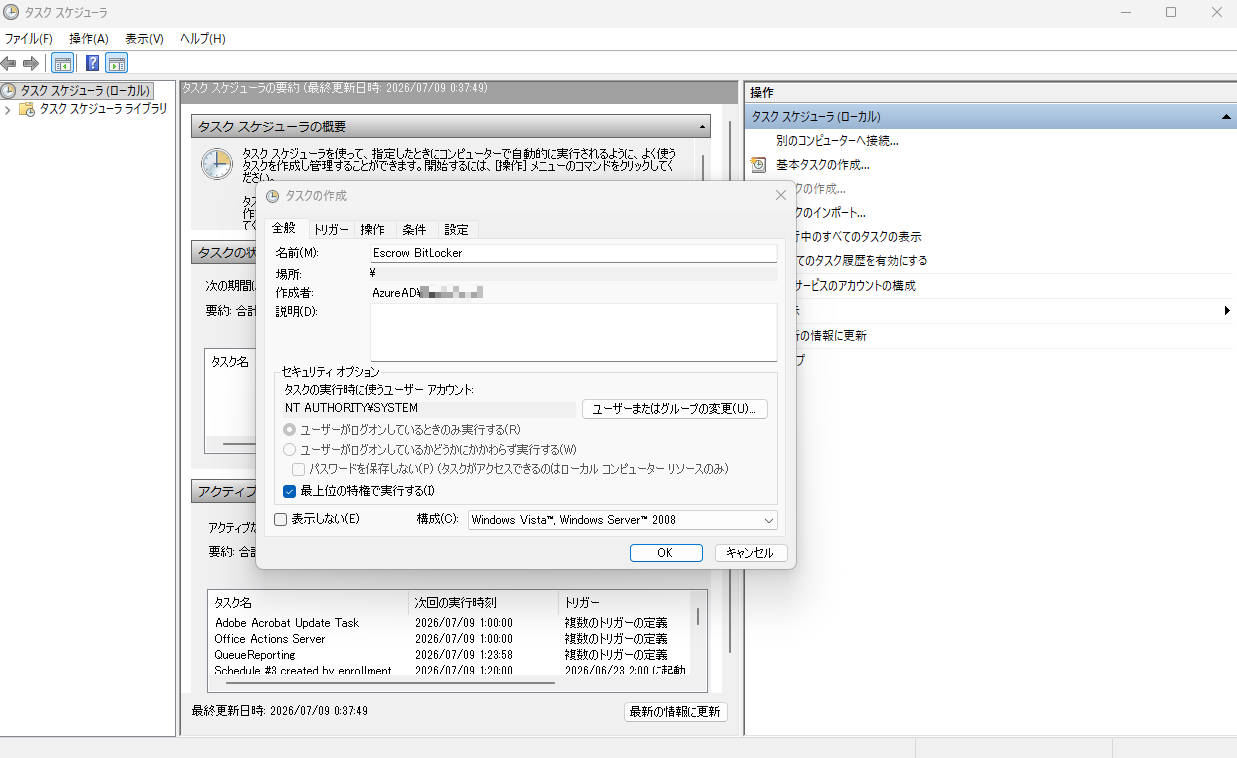Select タスク スケジューラ ライブラリ in tree
The height and width of the screenshot is (758, 1237).
point(103,109)
